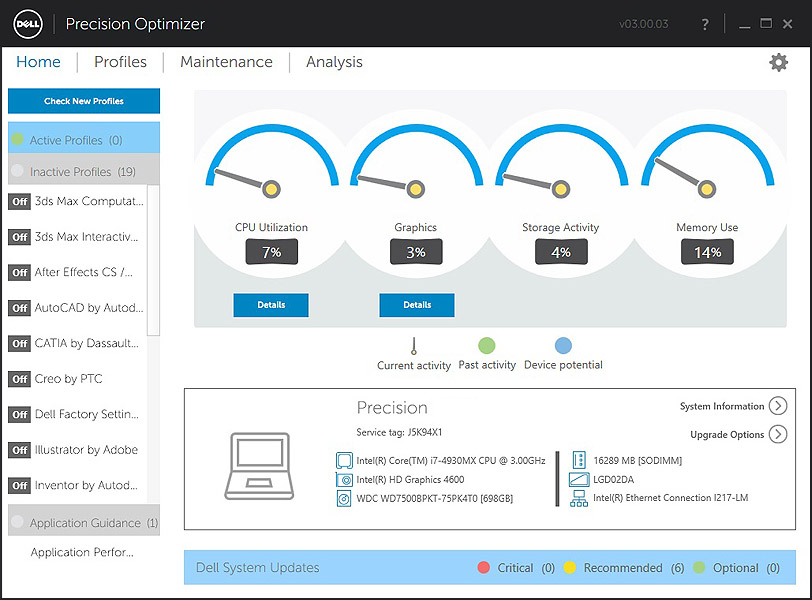This screenshot has width=812, height=600.
Task: Open the Maintenance tab
Action: (x=226, y=62)
